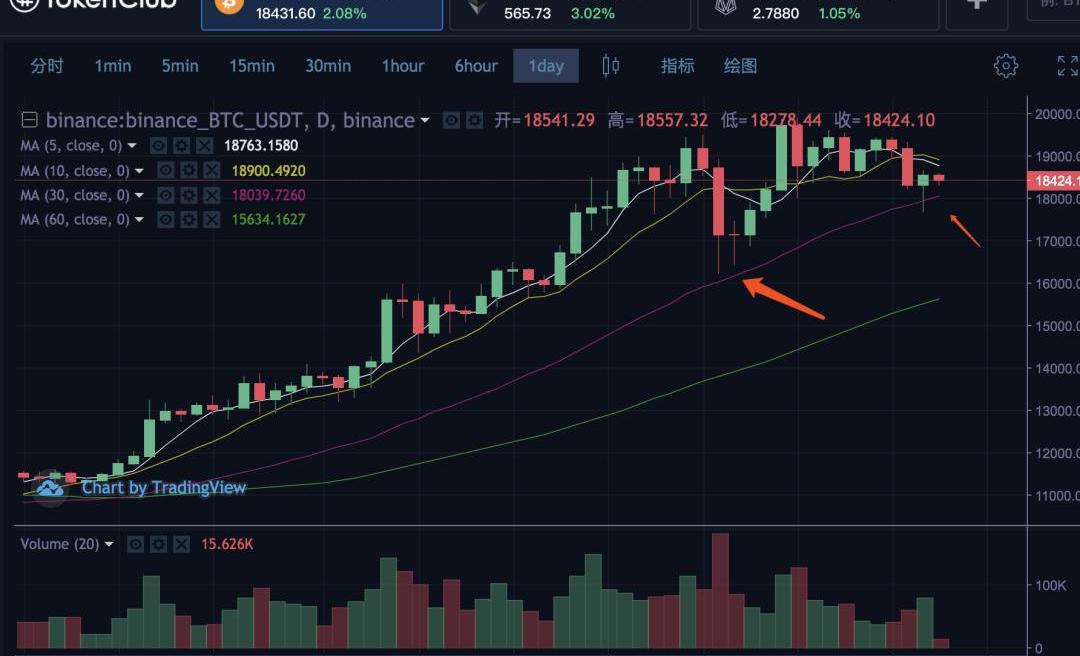Viewport: 1080px width, 656px height.
Task: Toggle visibility of MA 30 indicator
Action: click(167, 195)
